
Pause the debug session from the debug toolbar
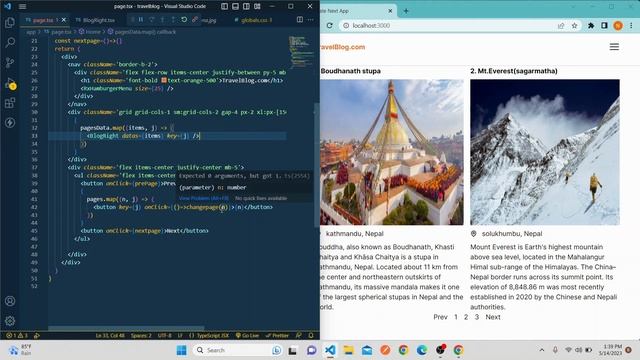pyautogui.click(x=141, y=20)
